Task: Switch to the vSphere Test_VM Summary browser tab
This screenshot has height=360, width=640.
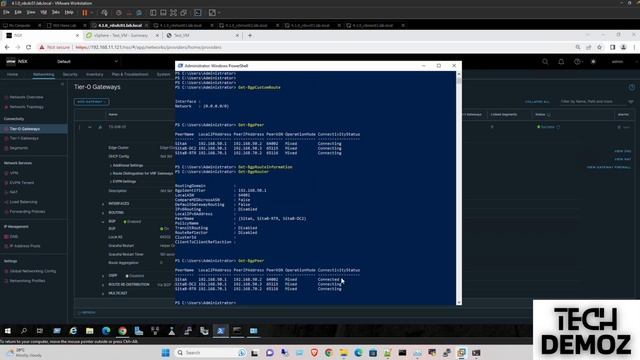Action: [x=121, y=36]
